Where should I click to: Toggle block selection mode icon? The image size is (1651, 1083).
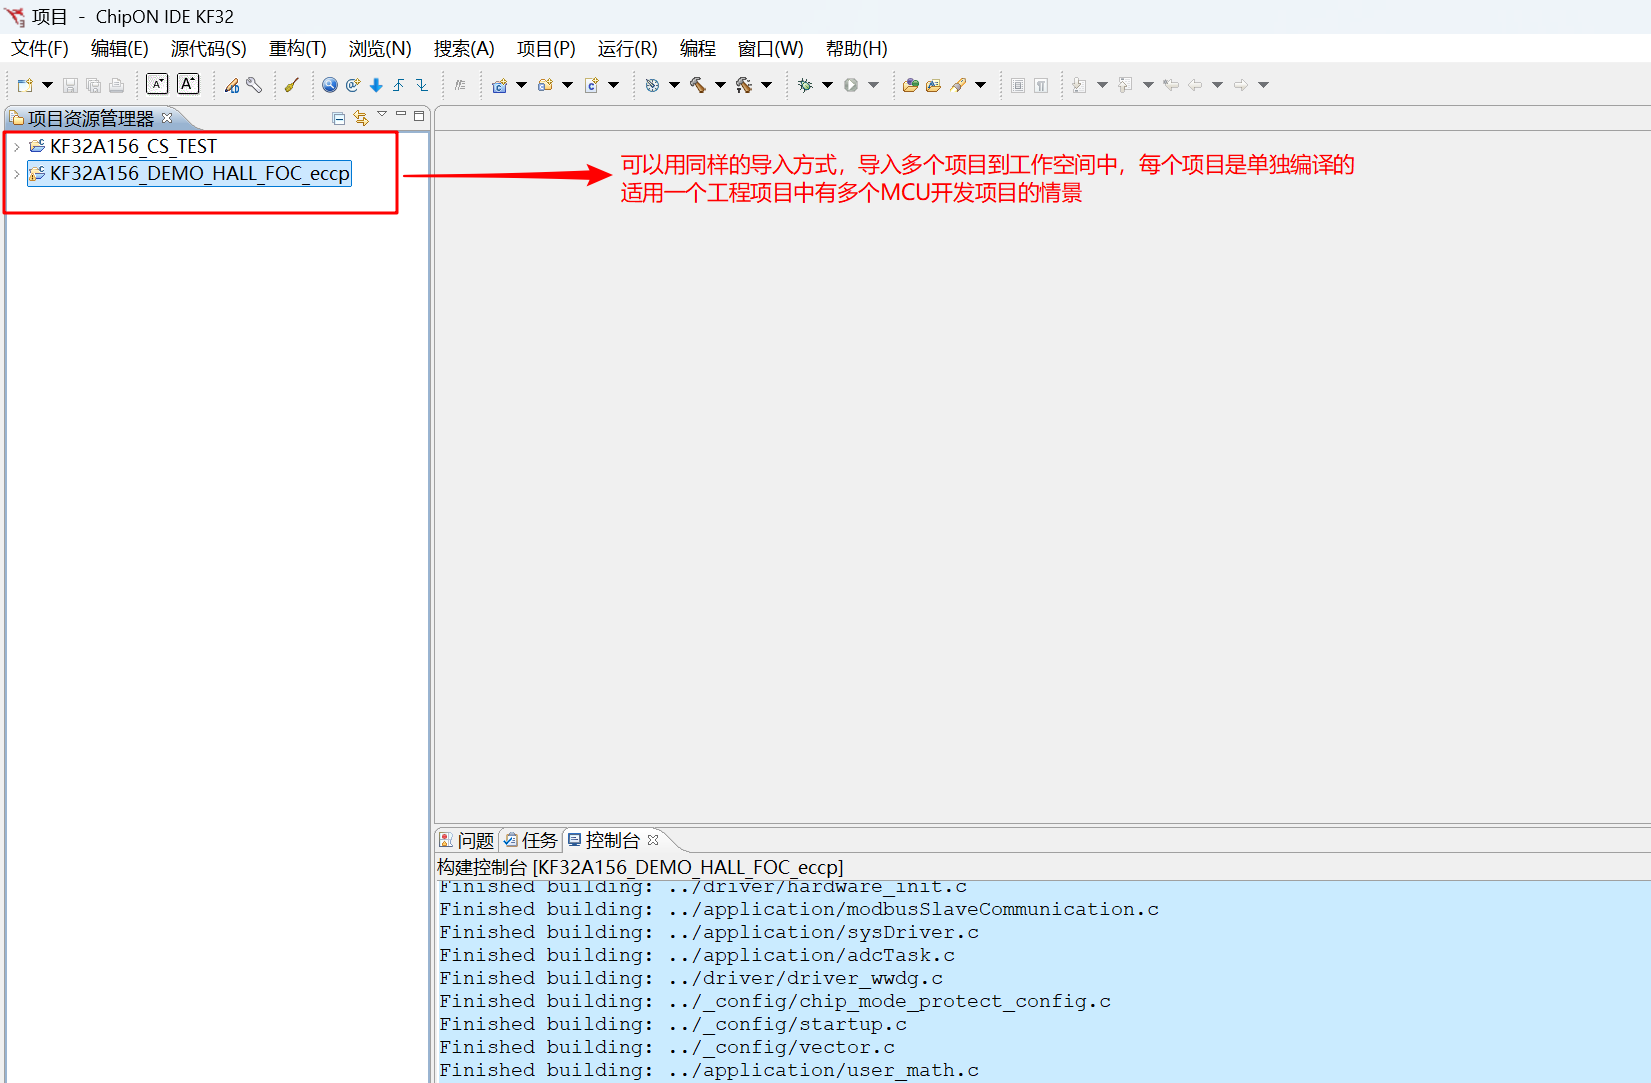pyautogui.click(x=1017, y=85)
